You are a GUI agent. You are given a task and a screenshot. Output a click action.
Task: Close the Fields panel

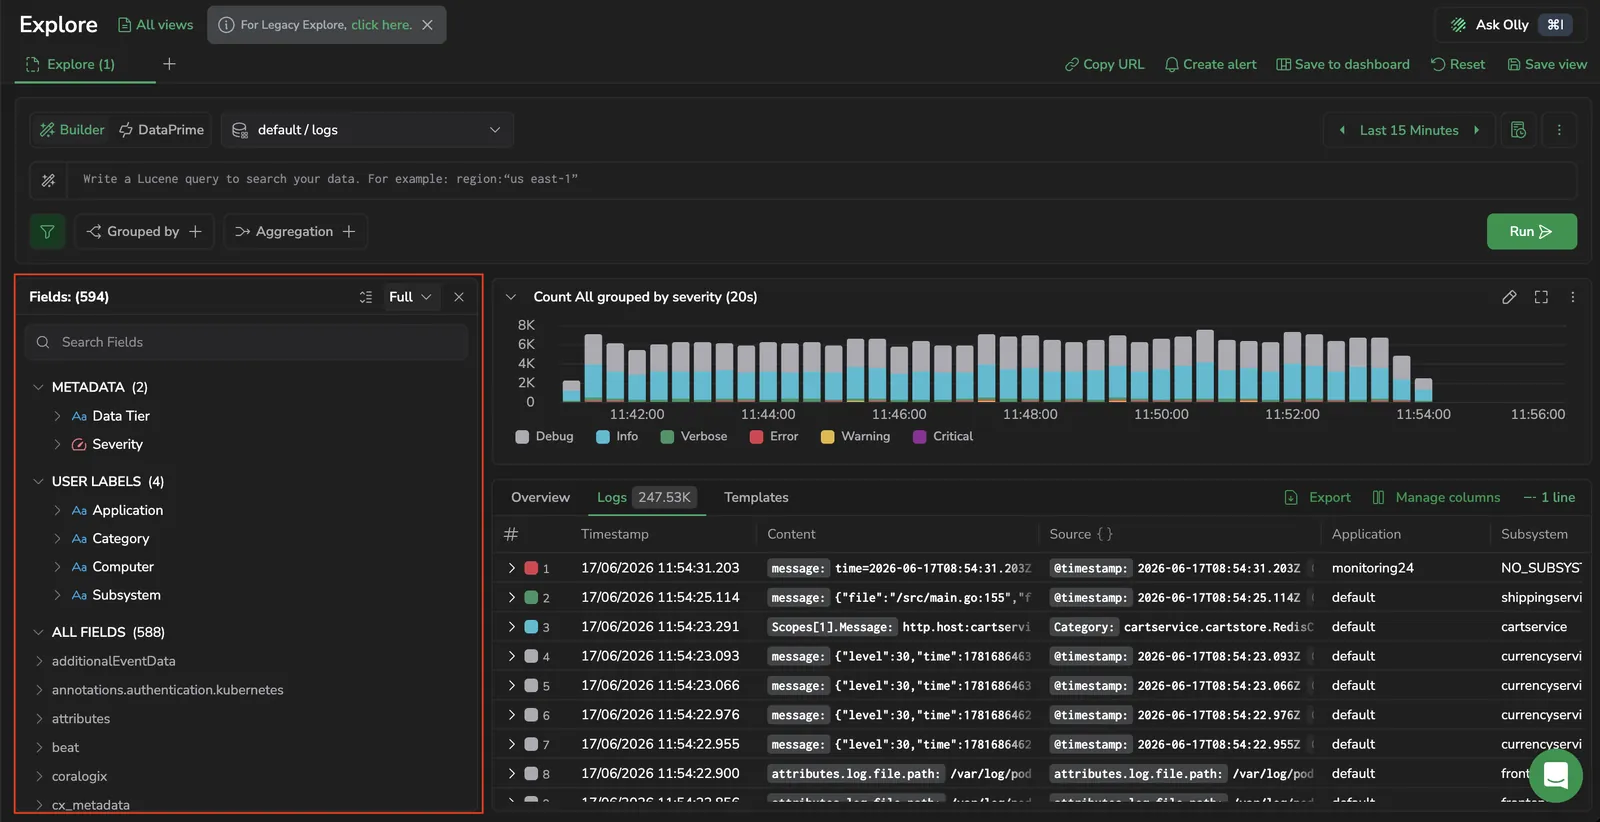(x=459, y=297)
